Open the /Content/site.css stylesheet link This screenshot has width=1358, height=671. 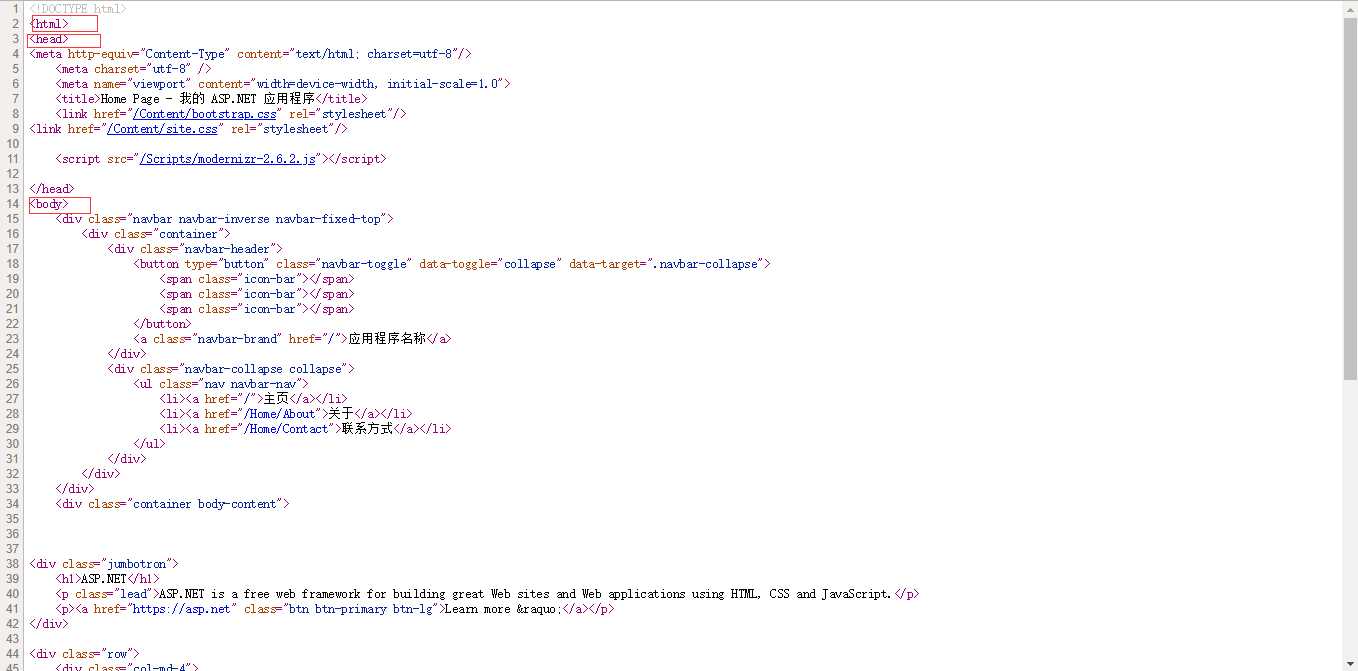163,129
